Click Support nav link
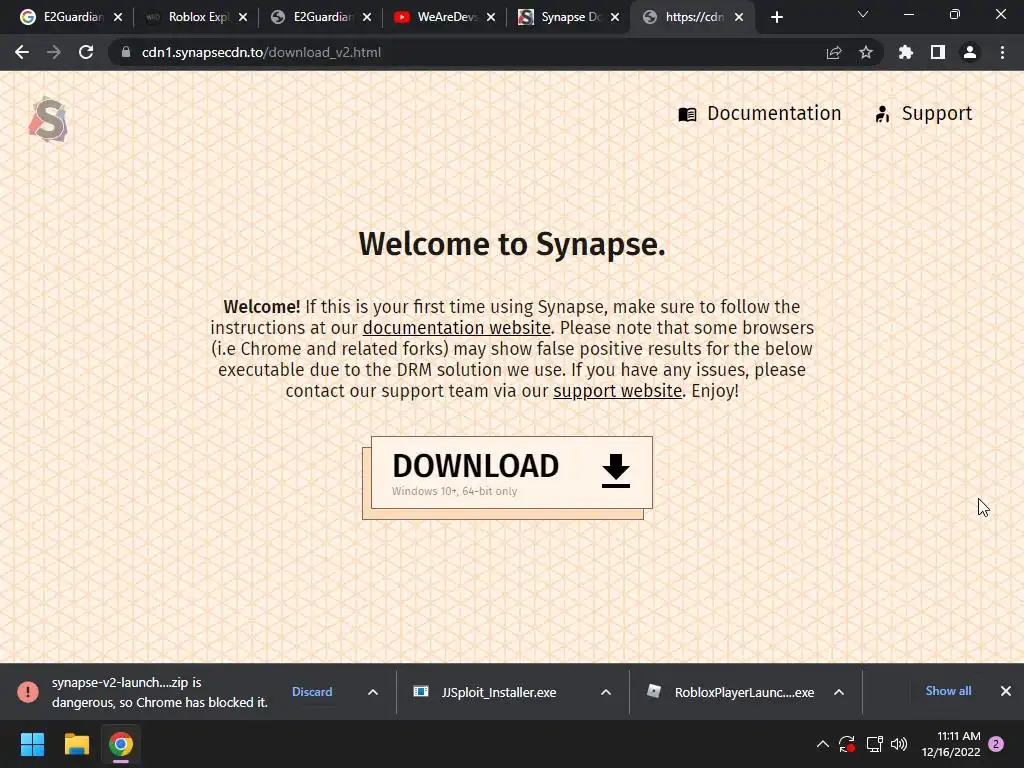1024x768 pixels. pos(923,114)
